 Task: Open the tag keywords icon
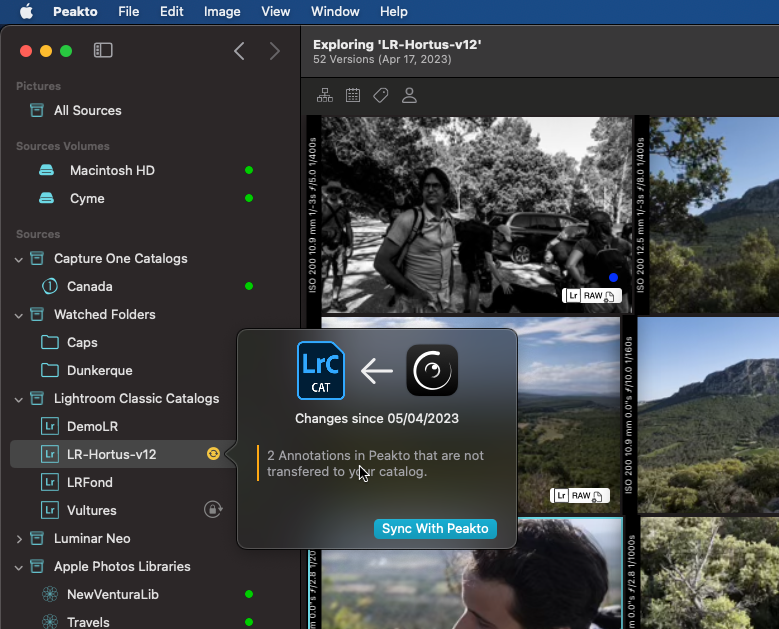[381, 95]
